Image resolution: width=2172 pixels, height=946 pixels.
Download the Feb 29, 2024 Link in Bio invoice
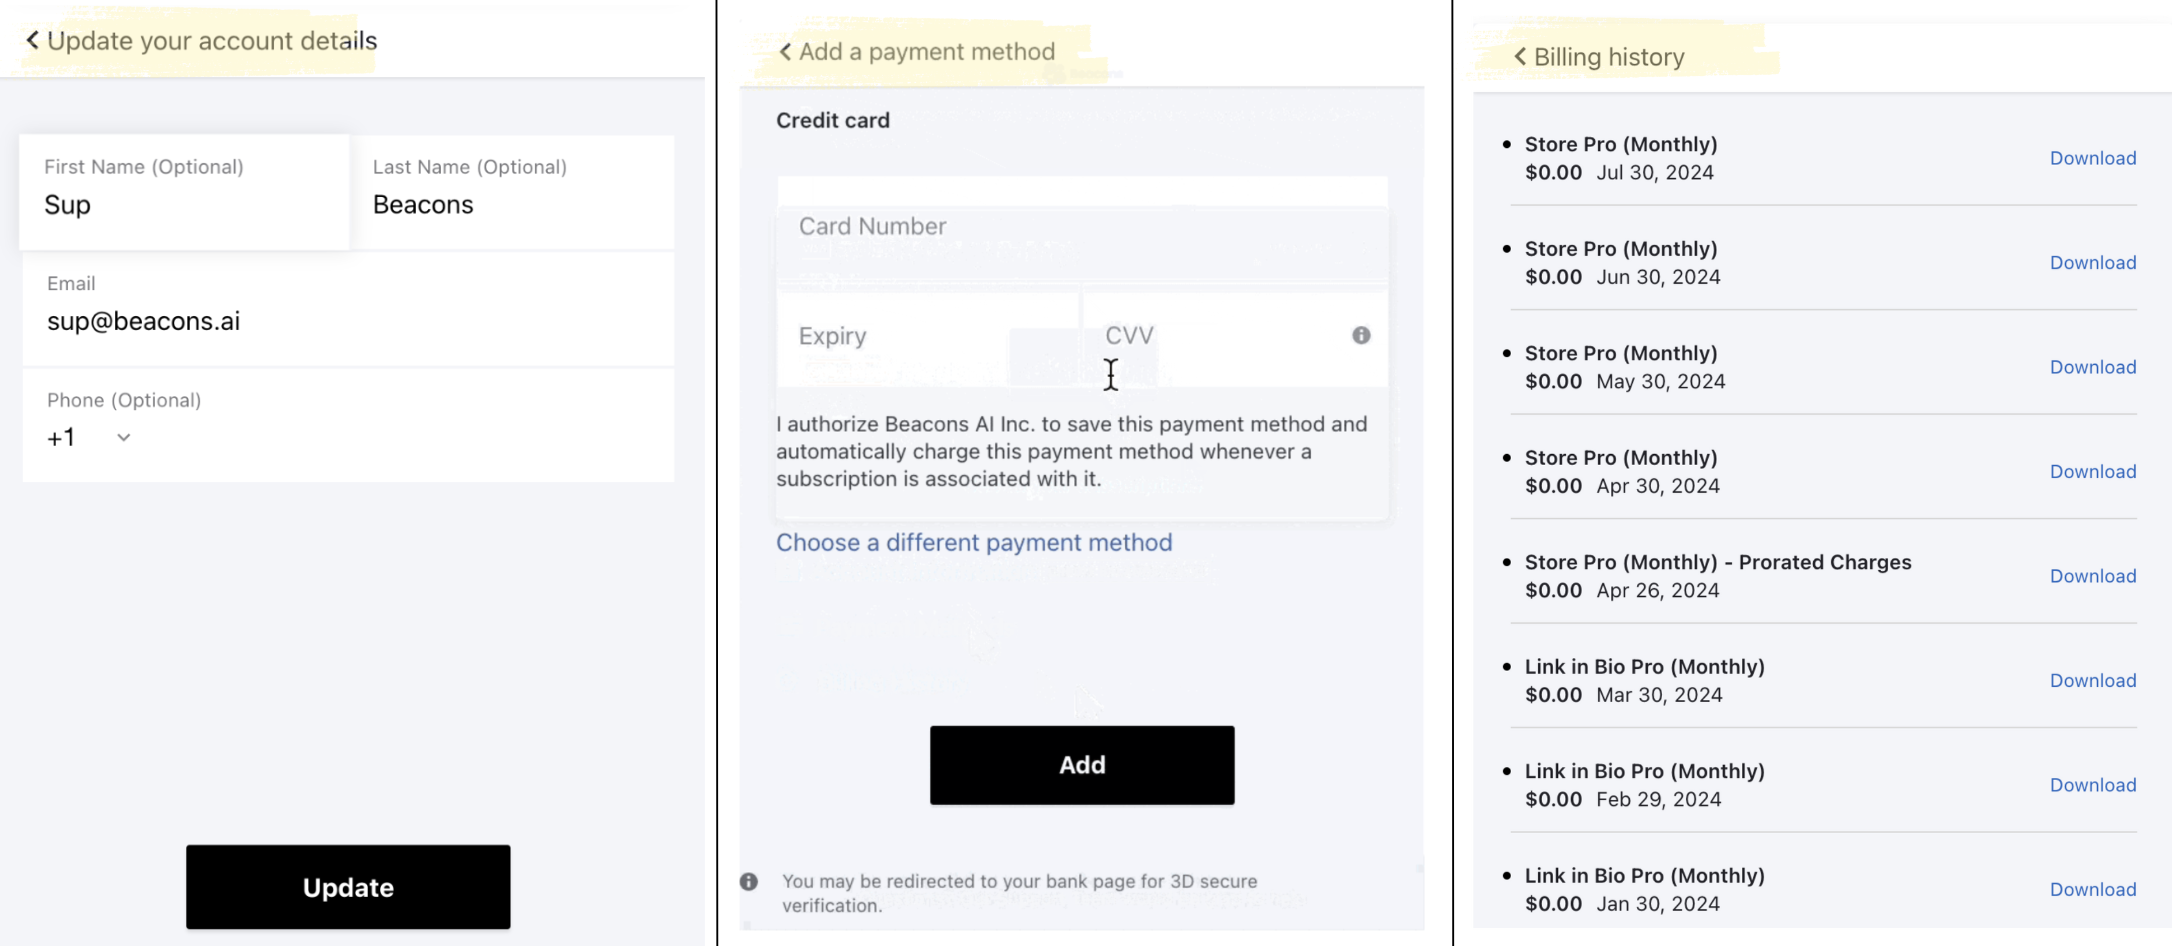pyautogui.click(x=2093, y=785)
